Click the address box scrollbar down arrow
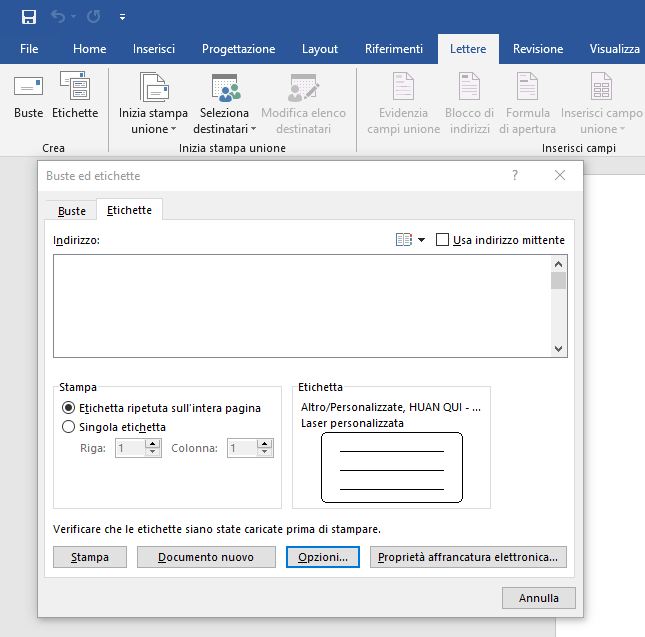The image size is (645, 637). (559, 349)
